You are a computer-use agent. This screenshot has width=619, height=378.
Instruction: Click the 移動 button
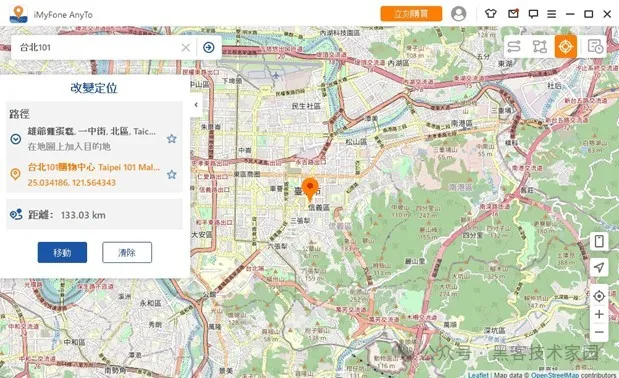[x=62, y=252]
